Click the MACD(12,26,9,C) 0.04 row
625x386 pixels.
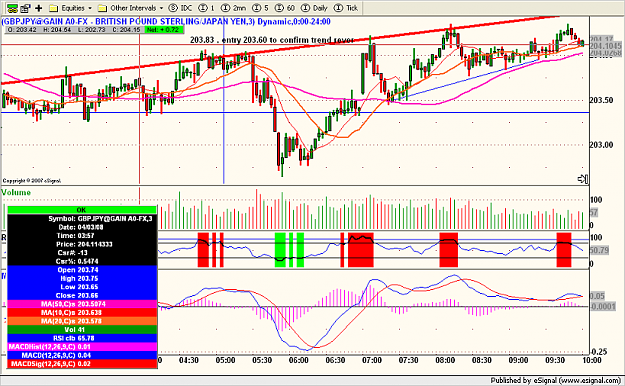click(x=82, y=356)
